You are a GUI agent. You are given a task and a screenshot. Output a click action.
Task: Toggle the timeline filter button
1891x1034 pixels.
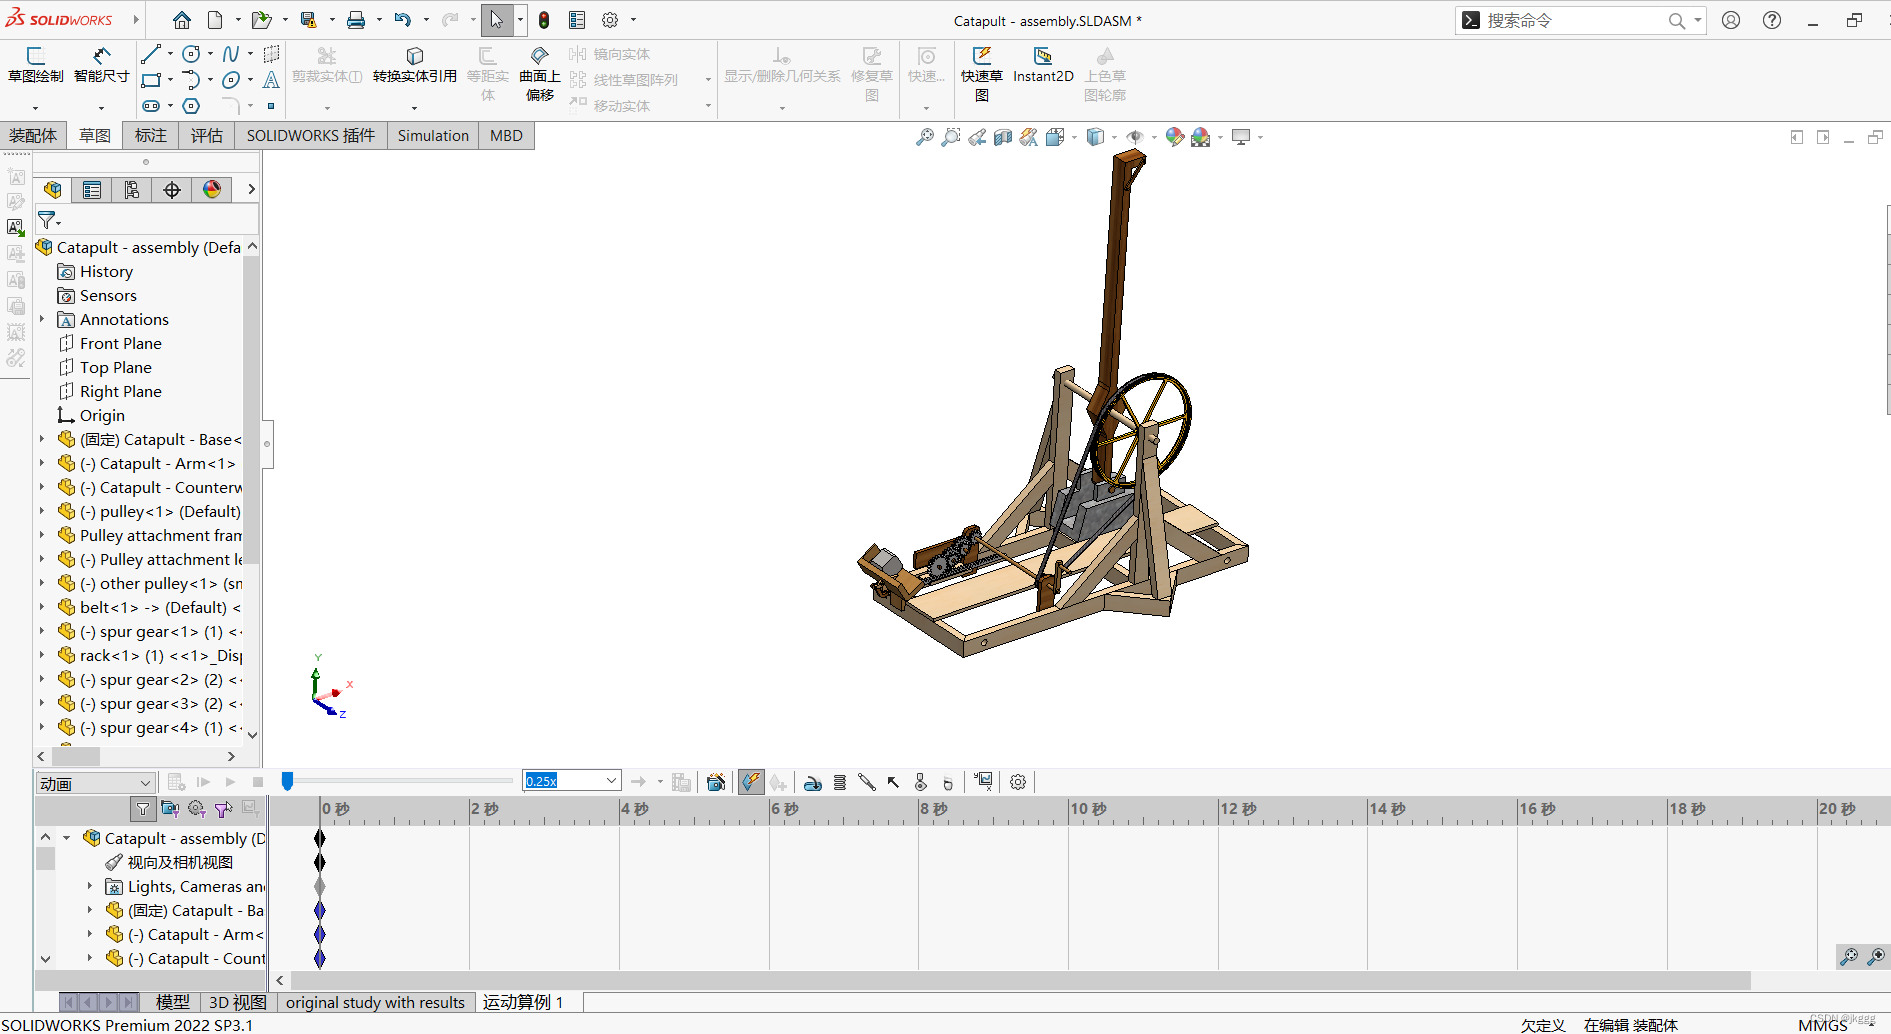(143, 808)
